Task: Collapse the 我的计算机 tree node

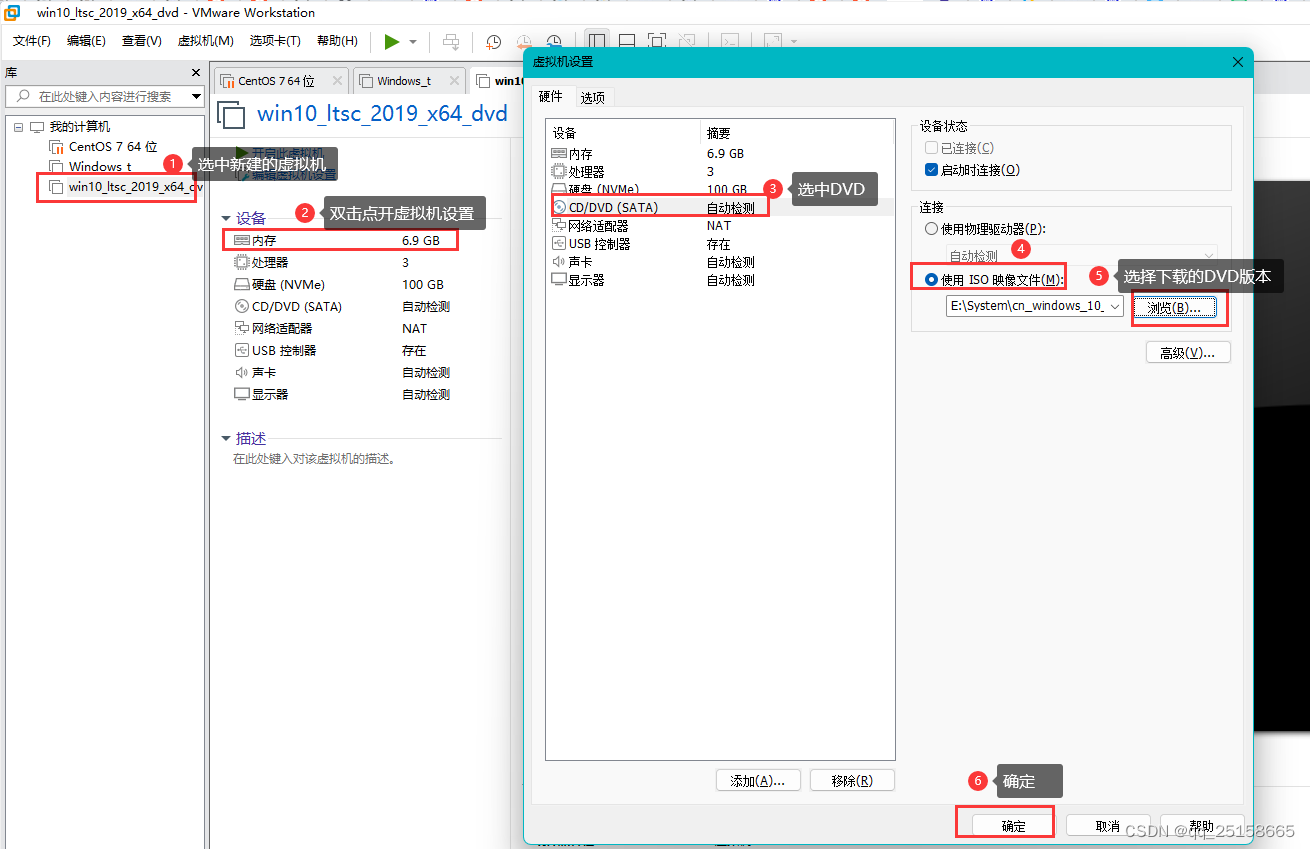Action: coord(18,127)
